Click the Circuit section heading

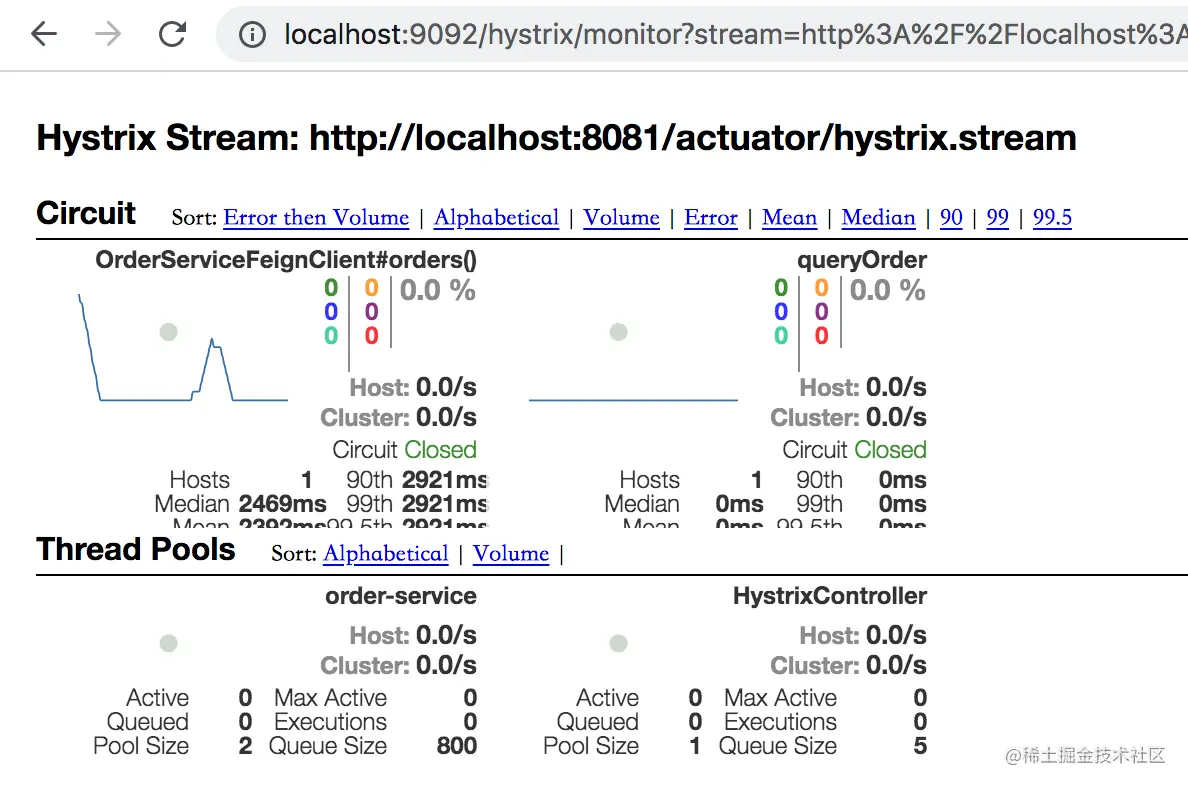(86, 213)
